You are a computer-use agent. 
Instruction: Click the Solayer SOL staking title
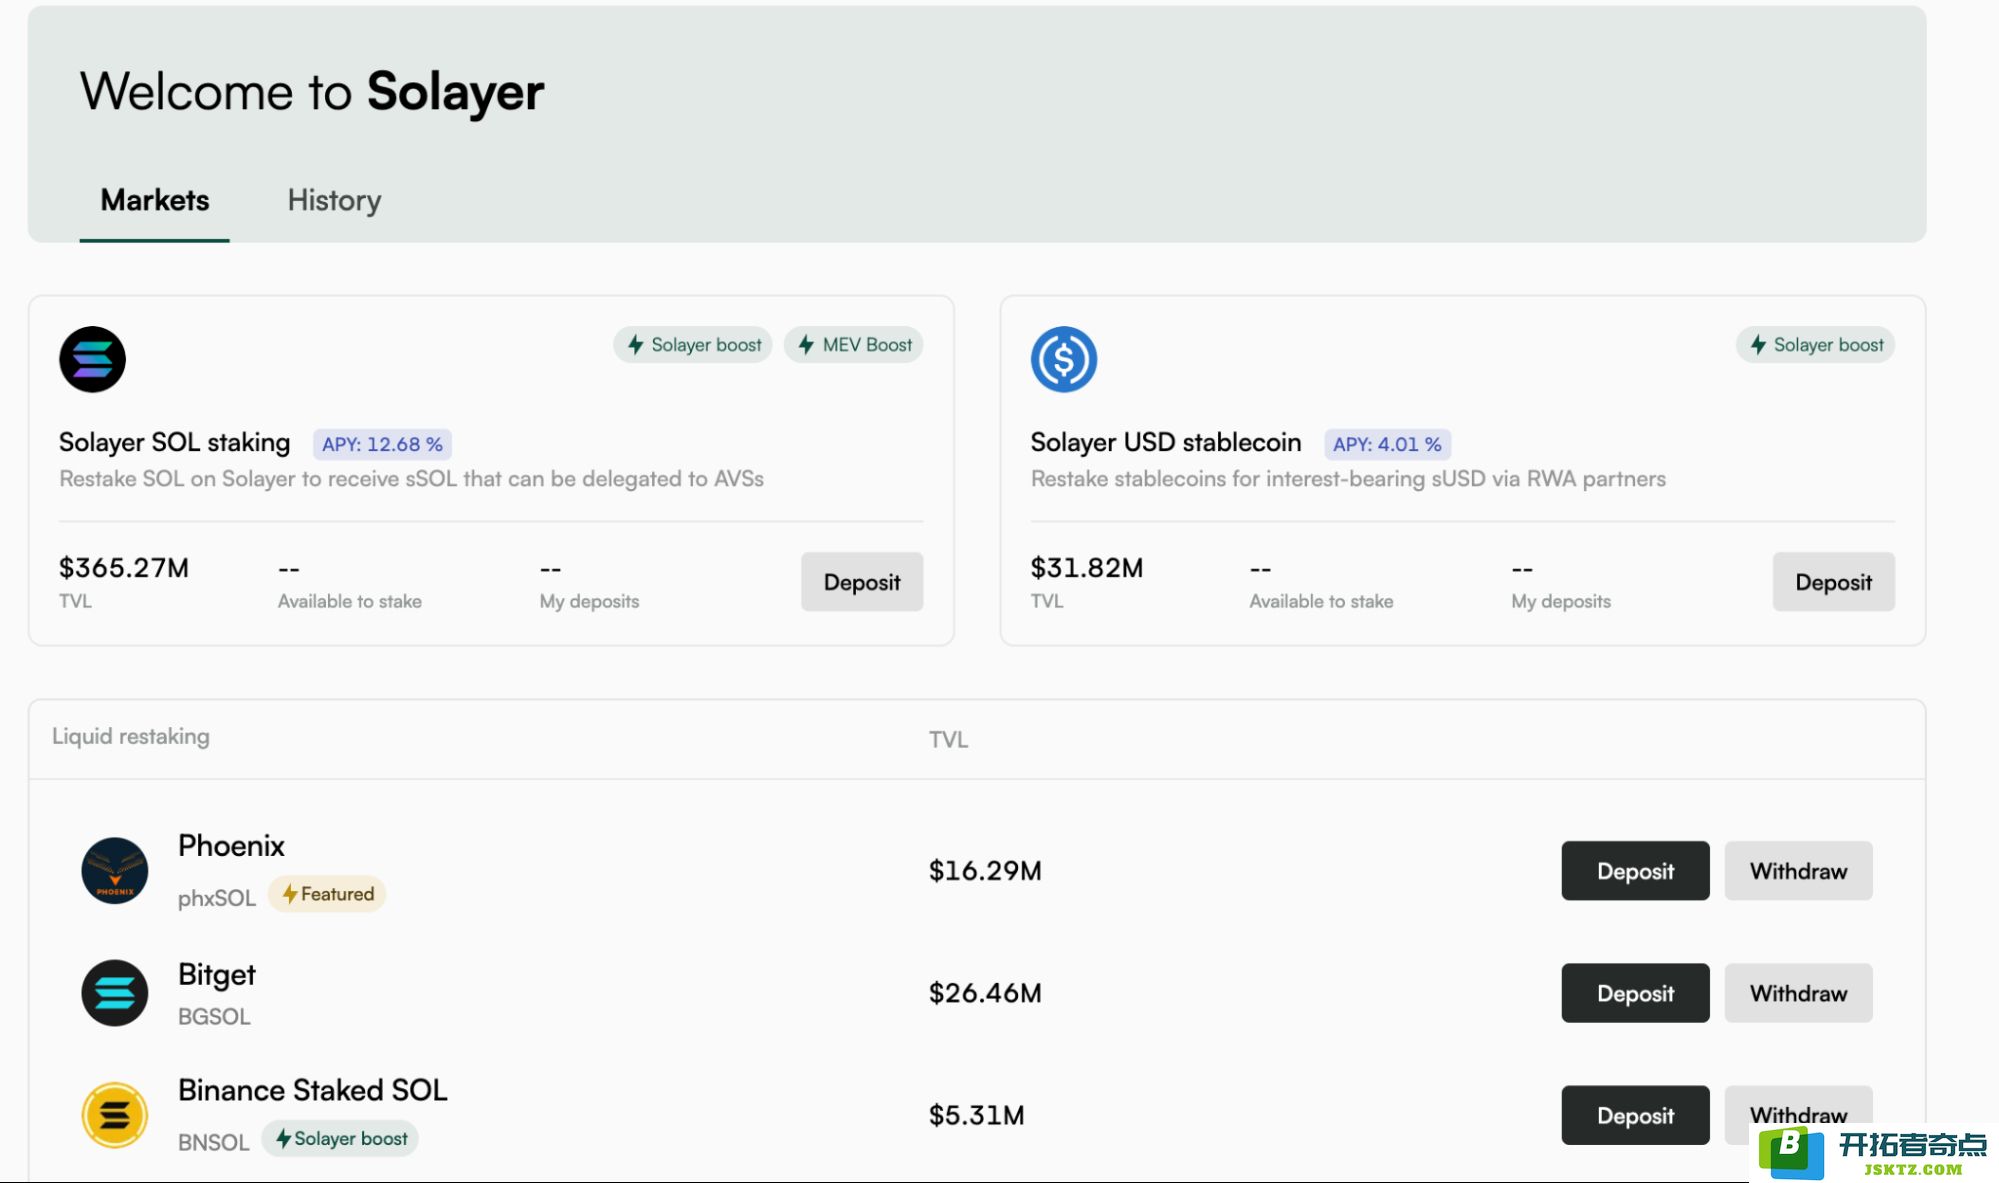tap(174, 442)
